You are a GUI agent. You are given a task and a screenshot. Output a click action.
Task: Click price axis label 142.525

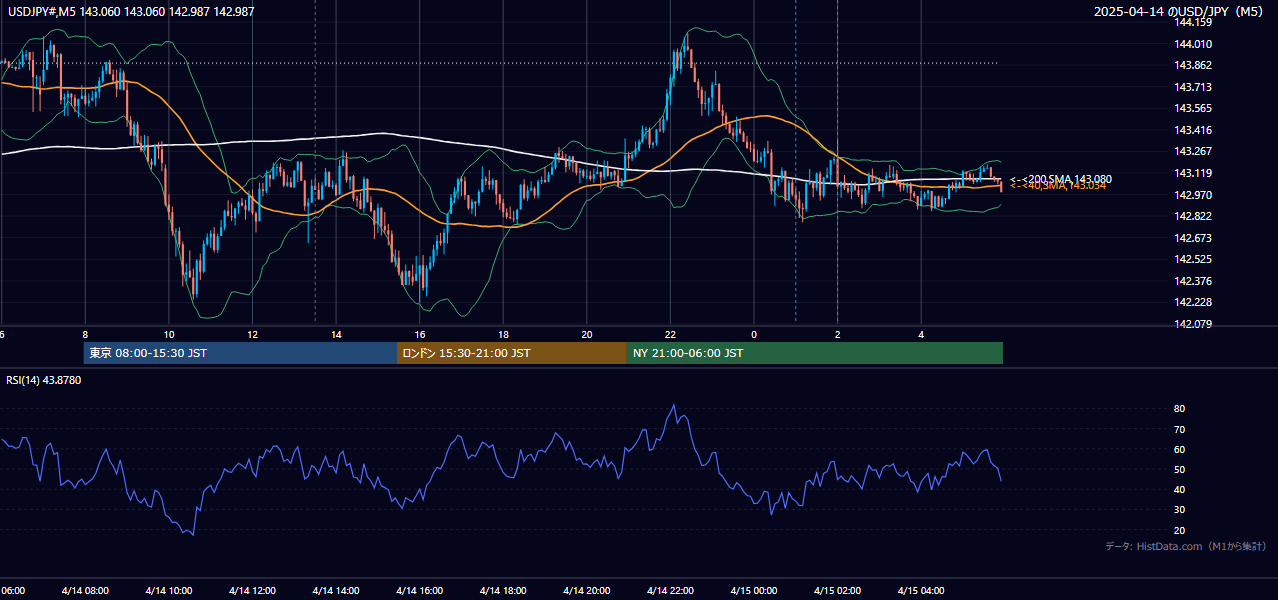click(x=1194, y=259)
